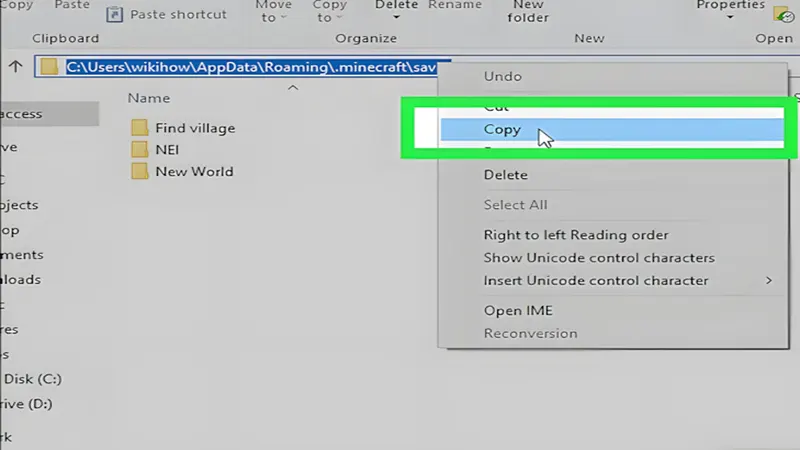
Task: Click the New folder button
Action: pyautogui.click(x=530, y=12)
